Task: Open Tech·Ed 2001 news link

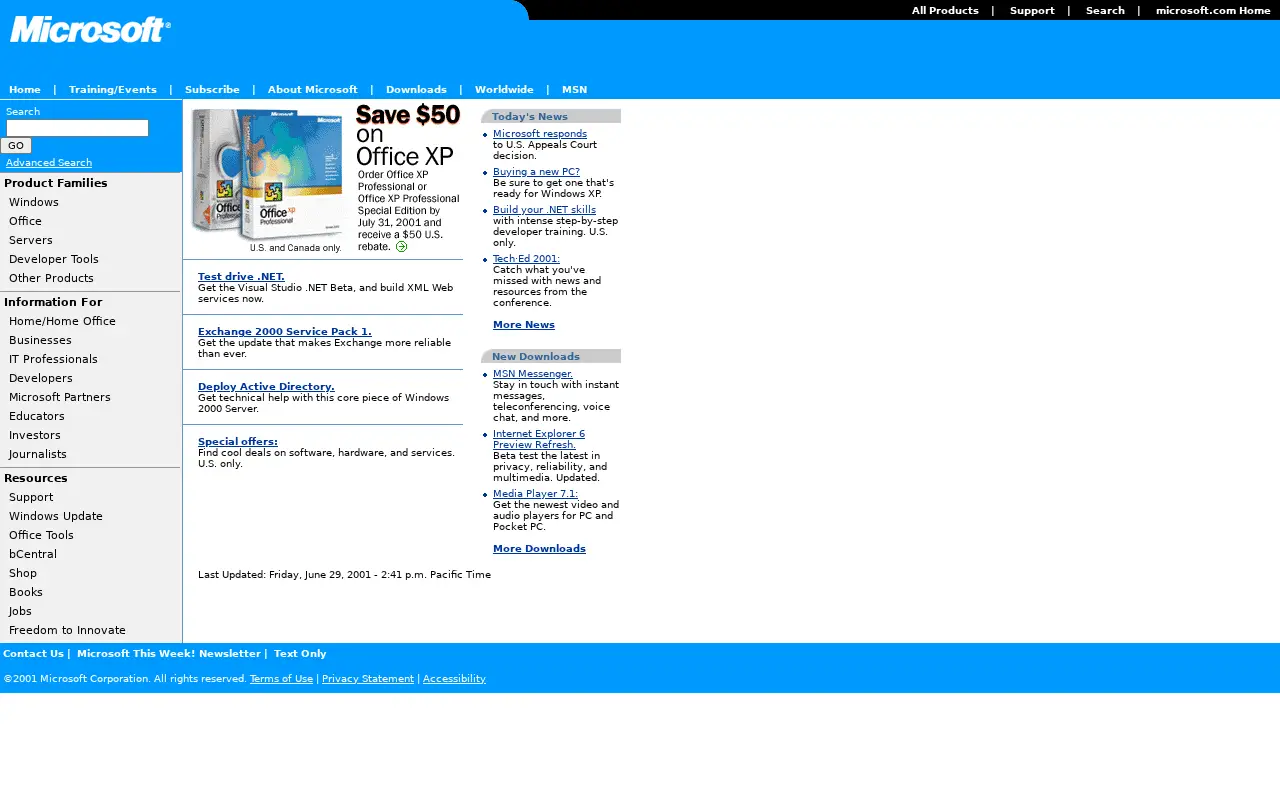Action: pos(526,259)
